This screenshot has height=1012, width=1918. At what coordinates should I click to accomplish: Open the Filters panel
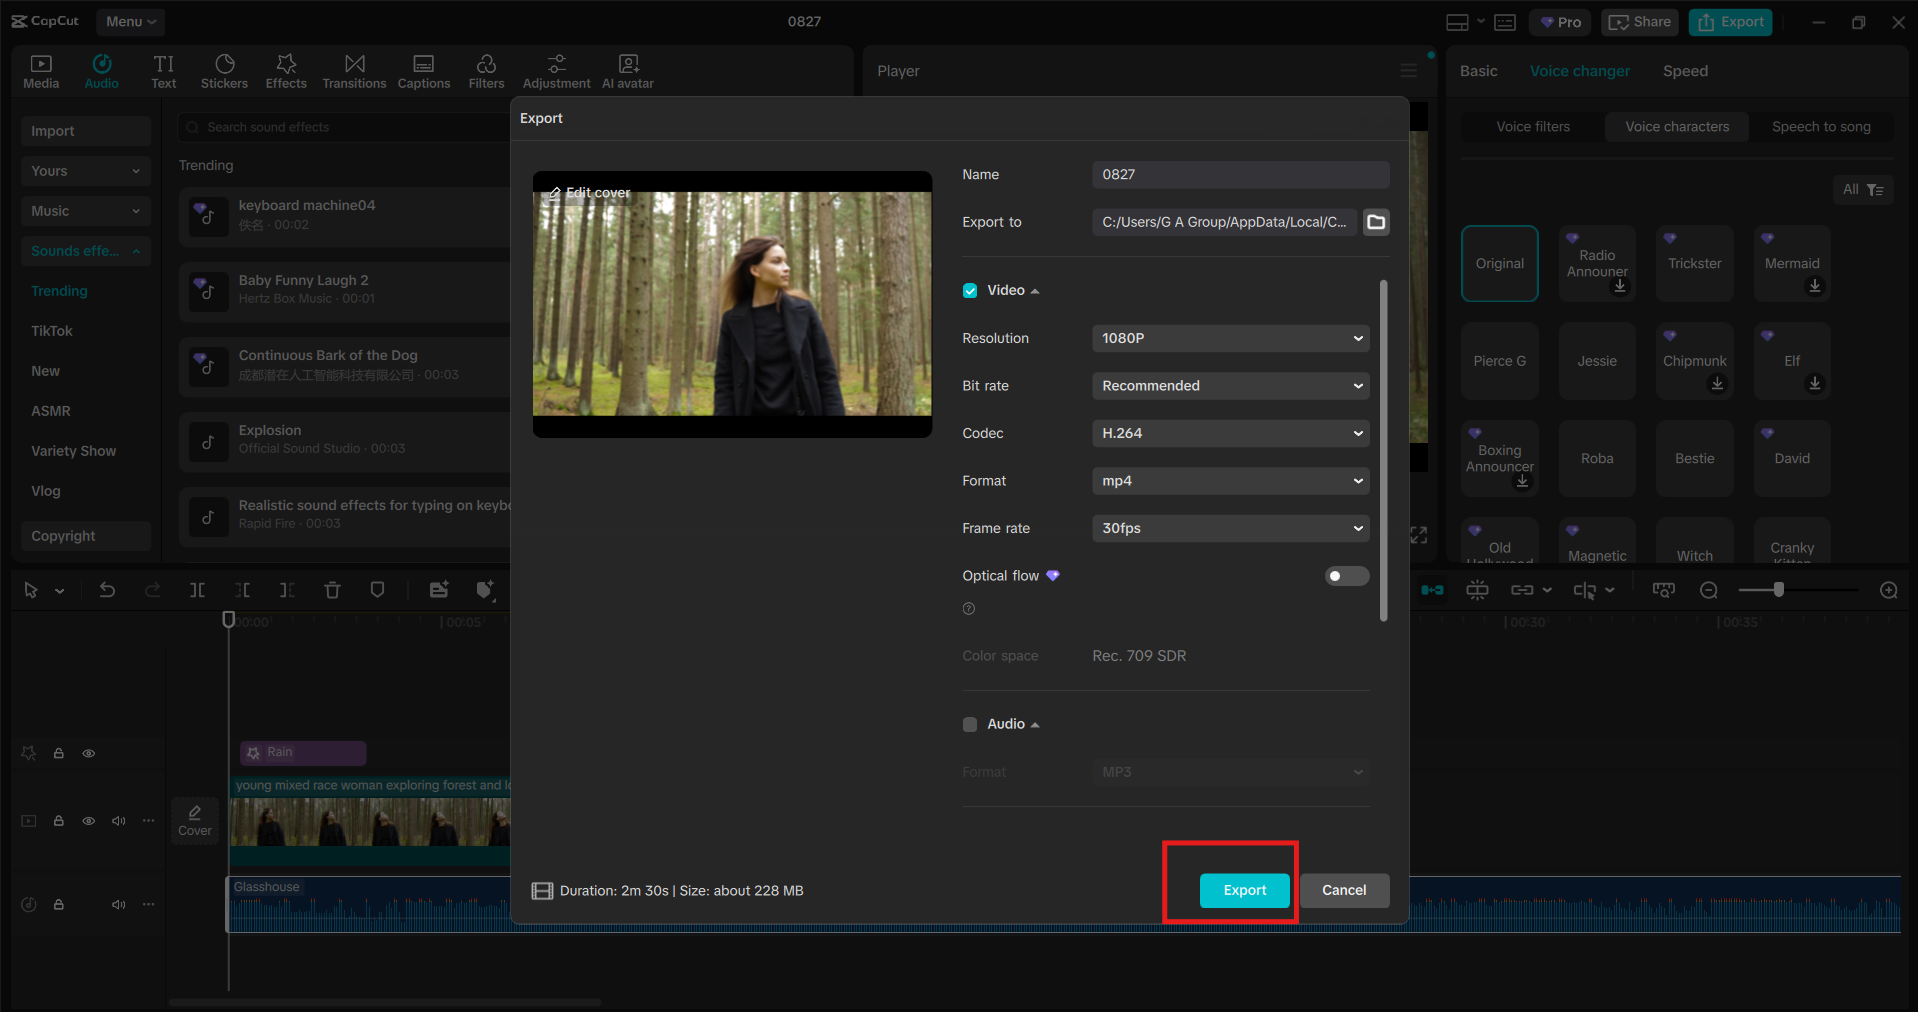coord(486,72)
